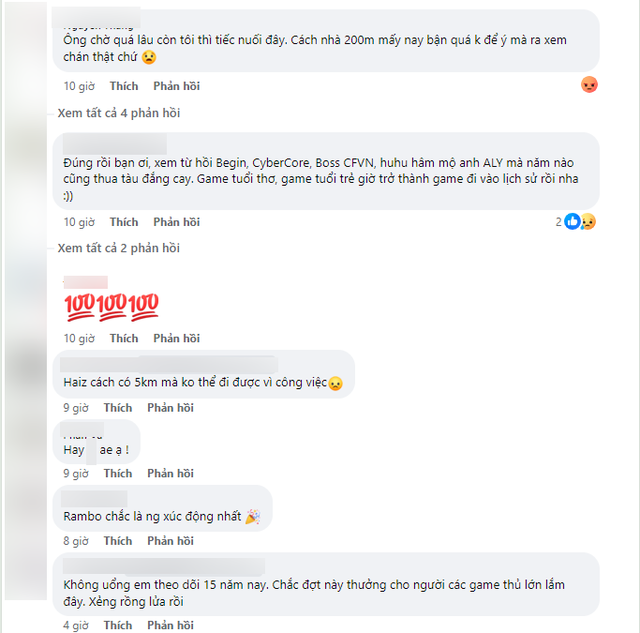
Task: Click the reaction count '2' on second comment
Action: (x=558, y=222)
